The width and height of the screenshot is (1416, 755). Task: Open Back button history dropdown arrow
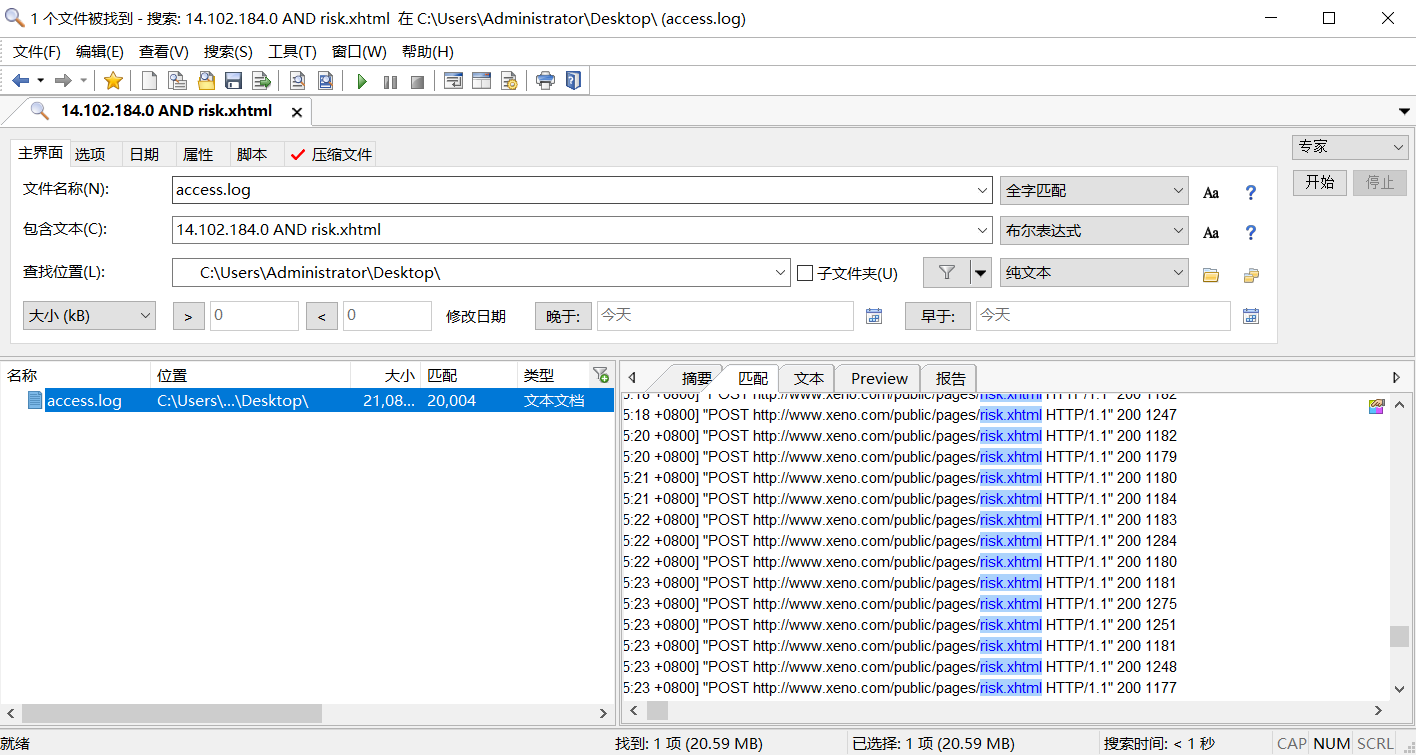coord(40,81)
